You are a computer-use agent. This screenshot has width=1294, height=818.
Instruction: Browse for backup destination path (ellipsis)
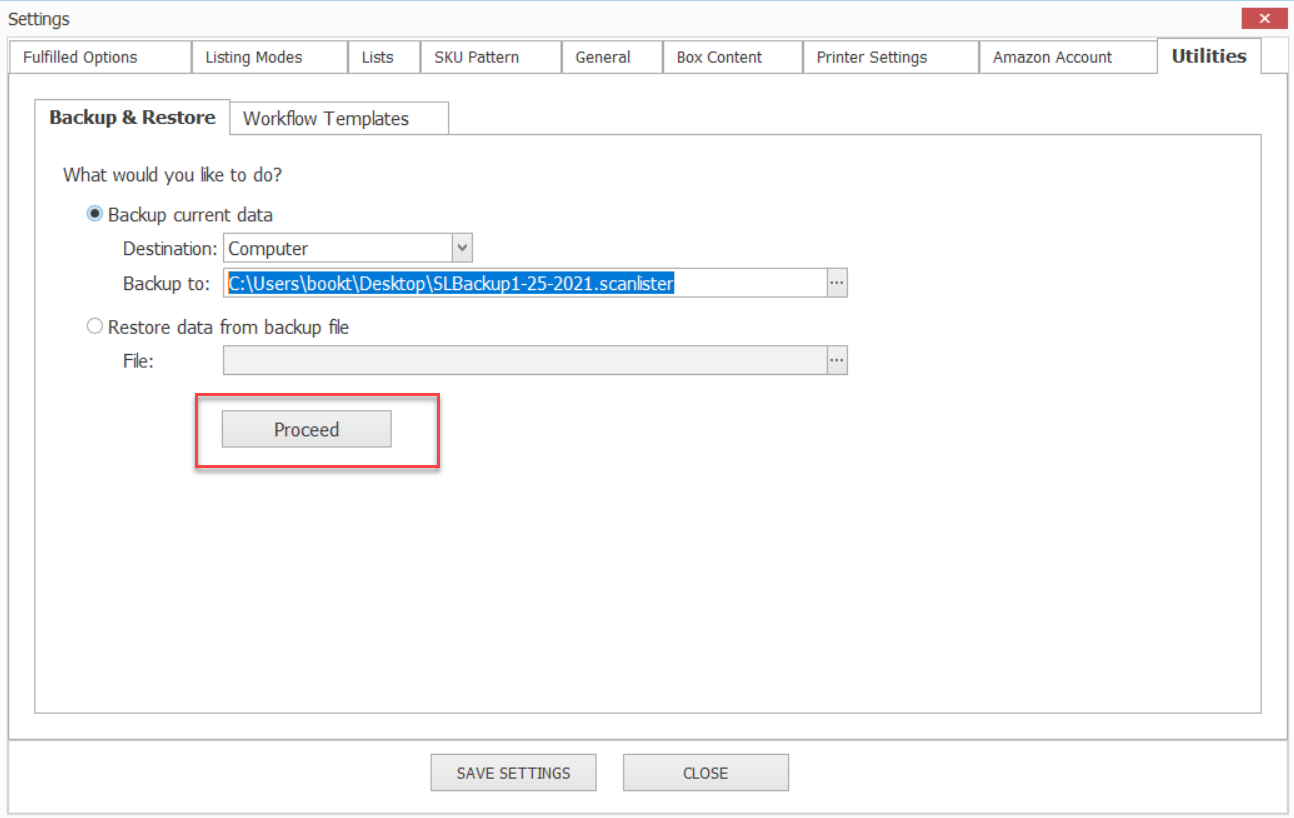pyautogui.click(x=837, y=283)
